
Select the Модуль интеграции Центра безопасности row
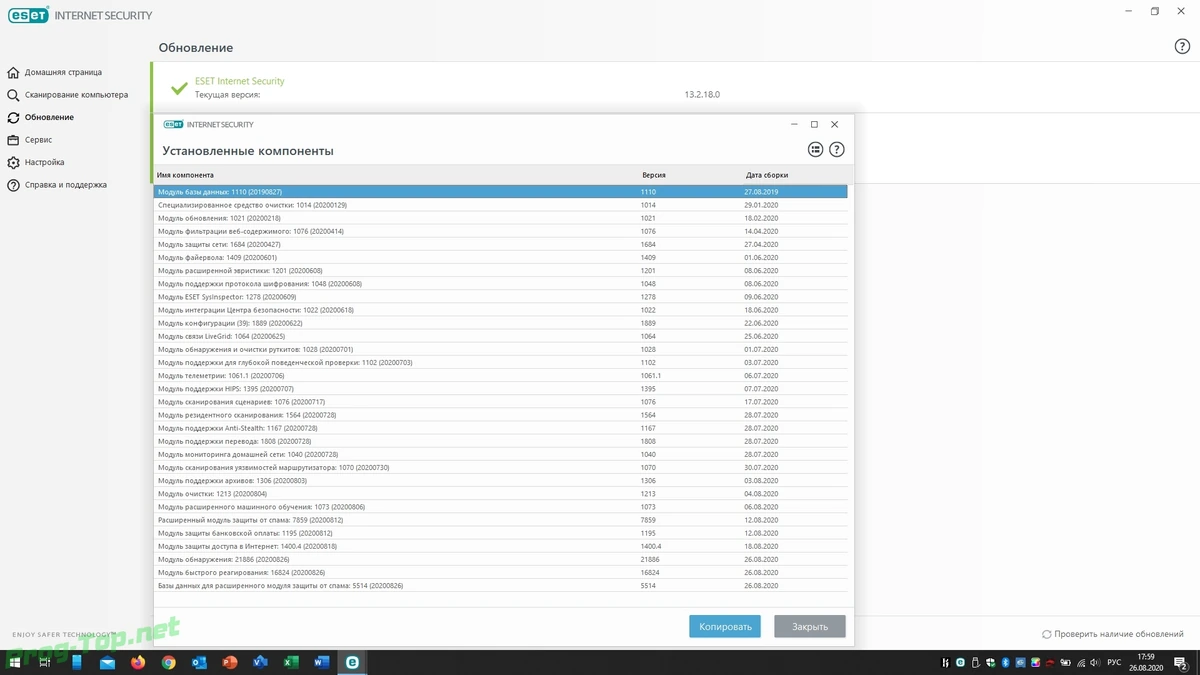pos(500,310)
